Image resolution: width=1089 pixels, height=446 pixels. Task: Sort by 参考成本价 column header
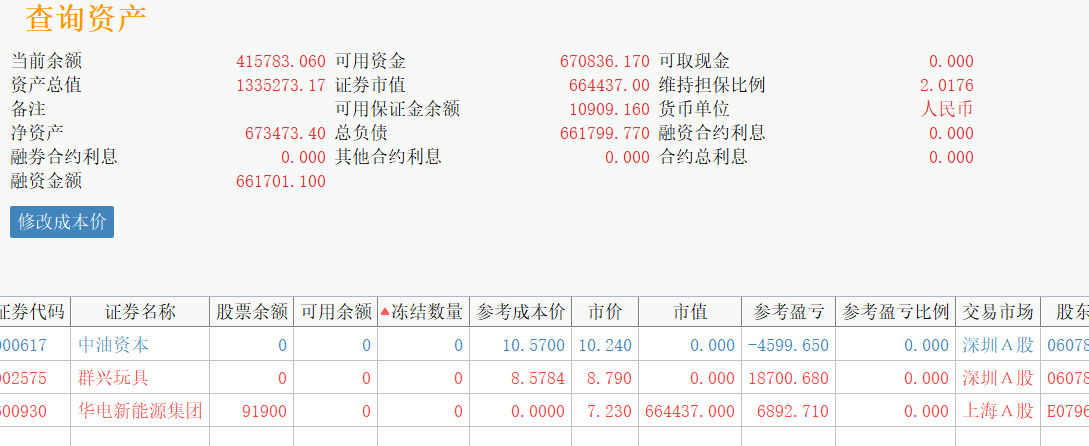tap(520, 312)
